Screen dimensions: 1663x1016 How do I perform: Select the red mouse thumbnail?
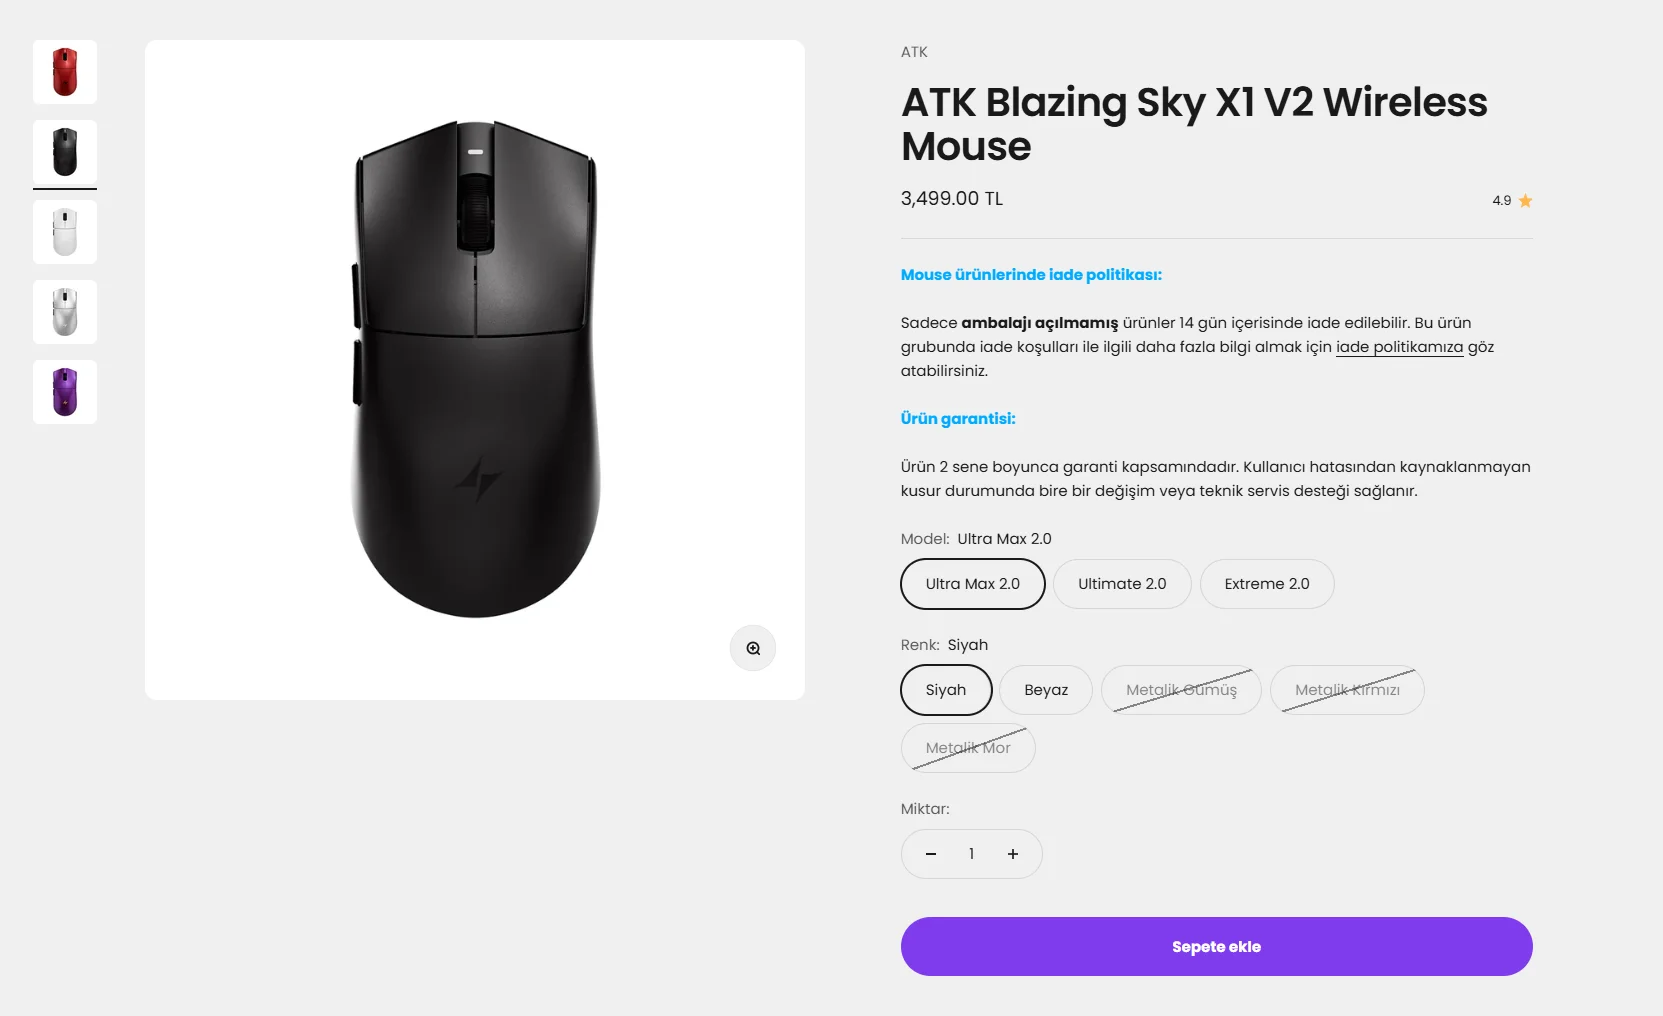65,72
